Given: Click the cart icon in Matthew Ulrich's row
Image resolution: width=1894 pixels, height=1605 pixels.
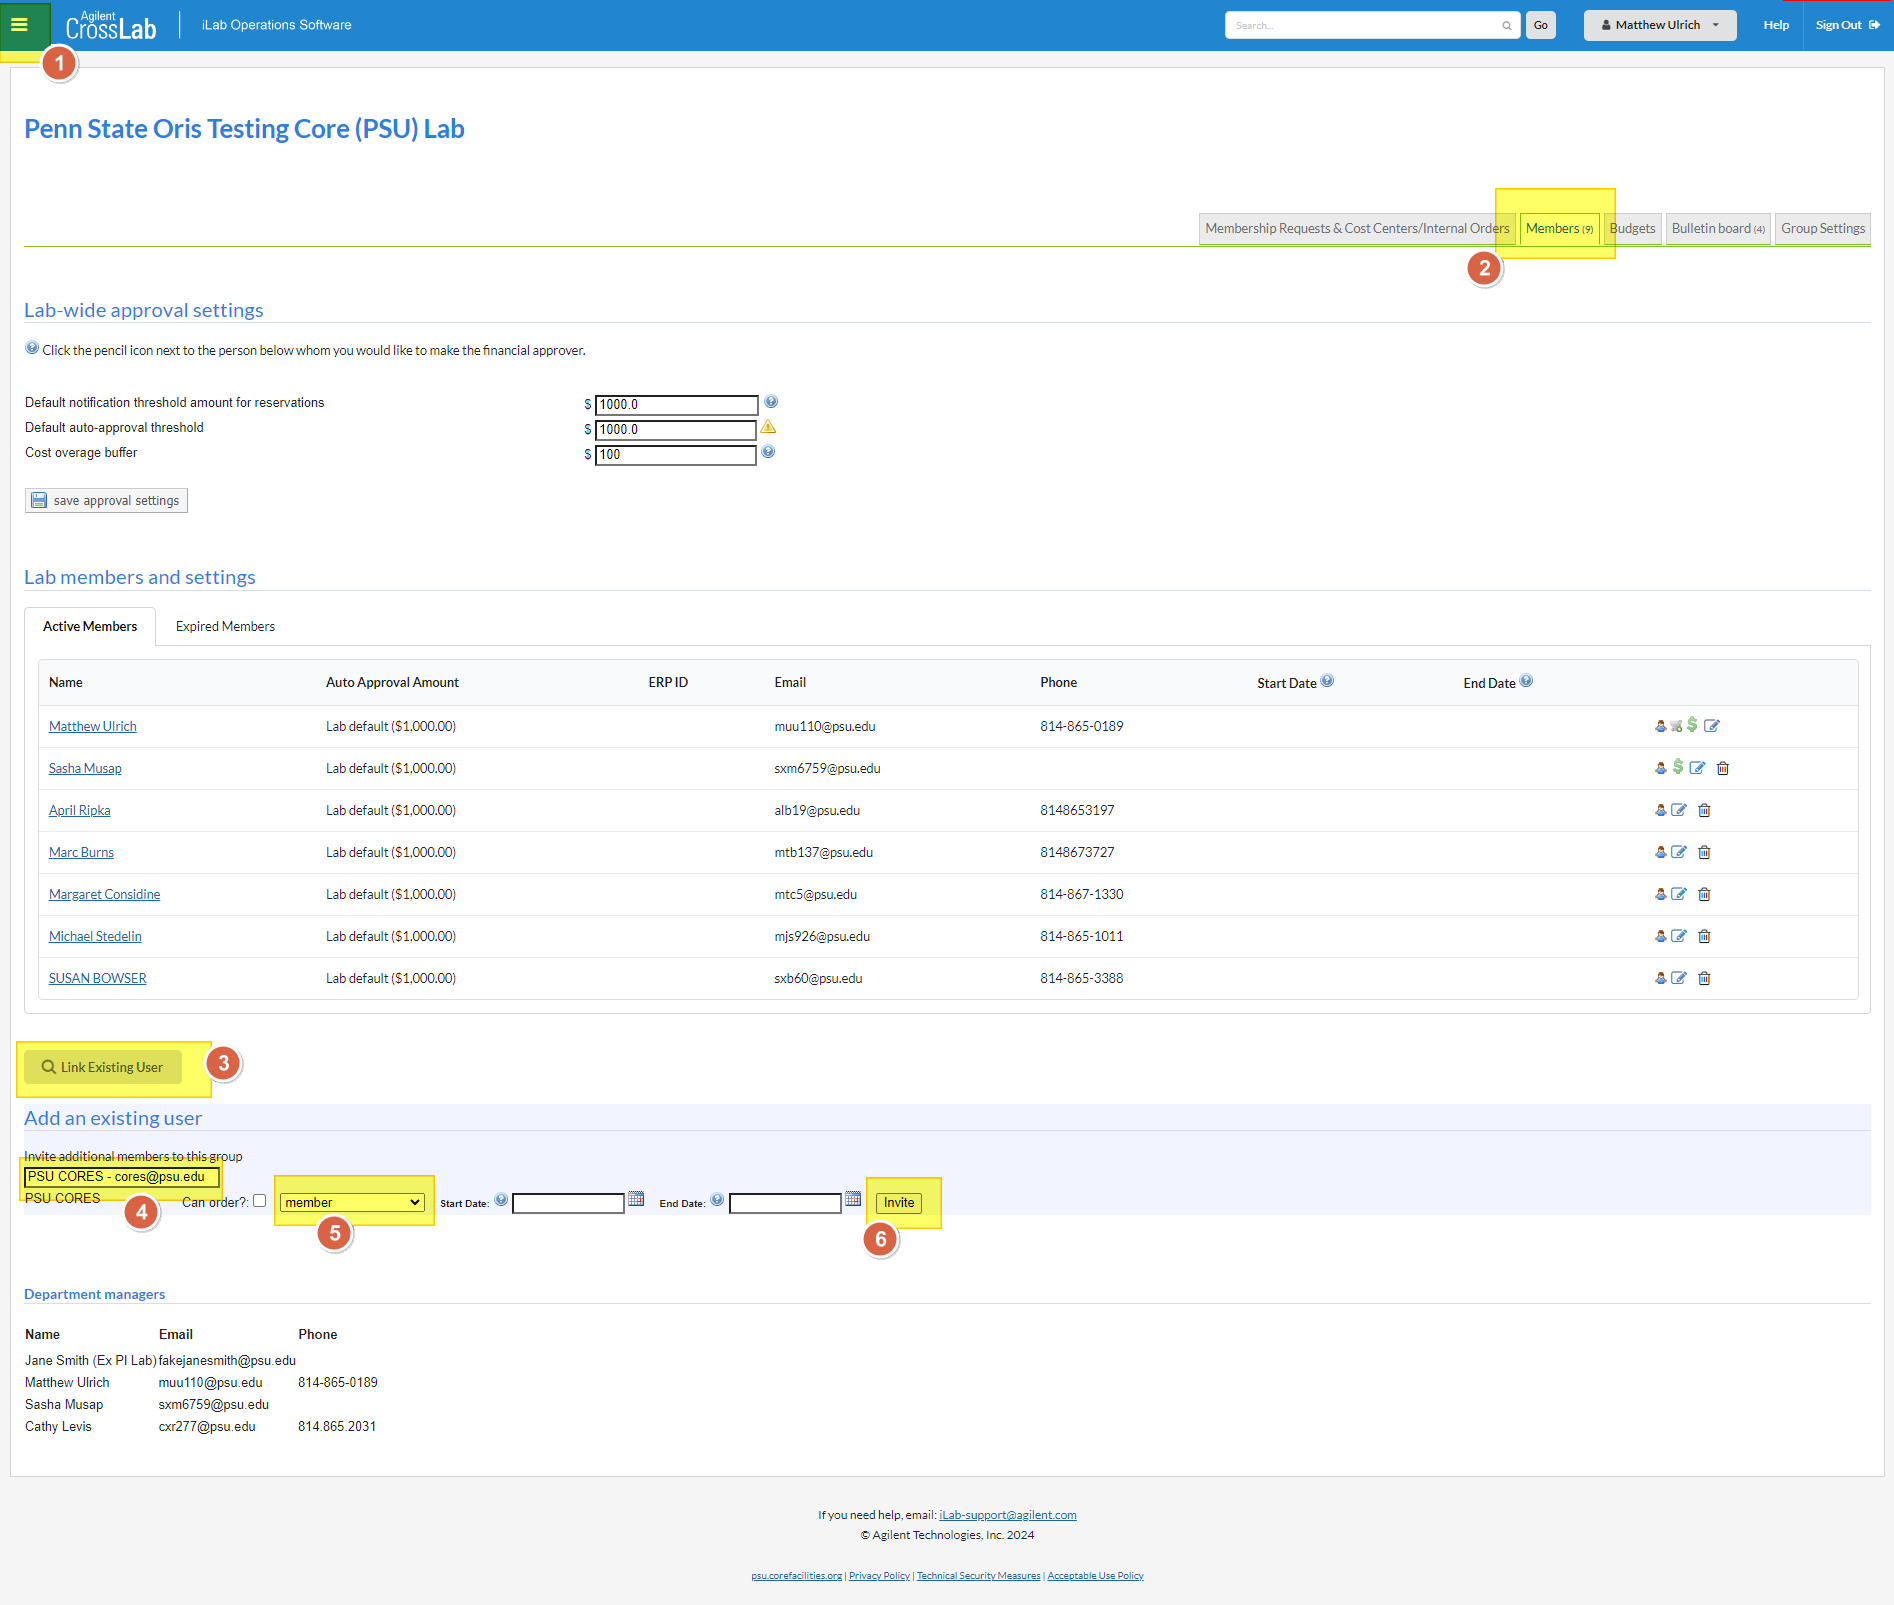Looking at the screenshot, I should pos(1676,727).
